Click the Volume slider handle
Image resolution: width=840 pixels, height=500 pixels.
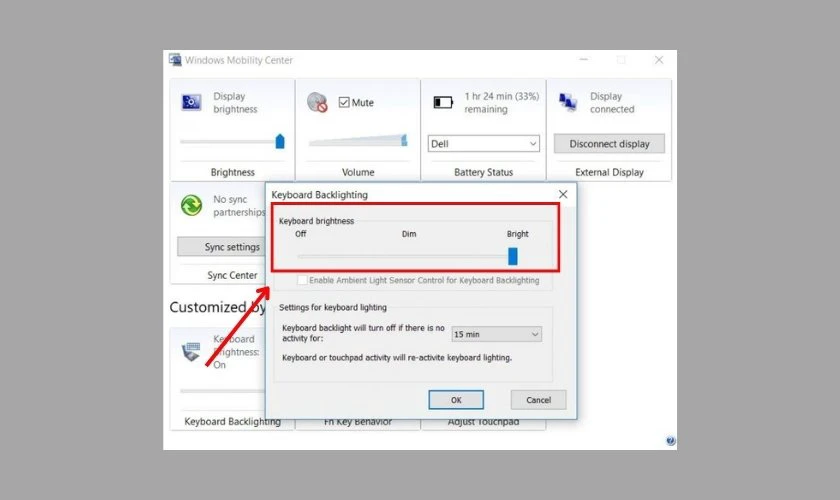(404, 140)
